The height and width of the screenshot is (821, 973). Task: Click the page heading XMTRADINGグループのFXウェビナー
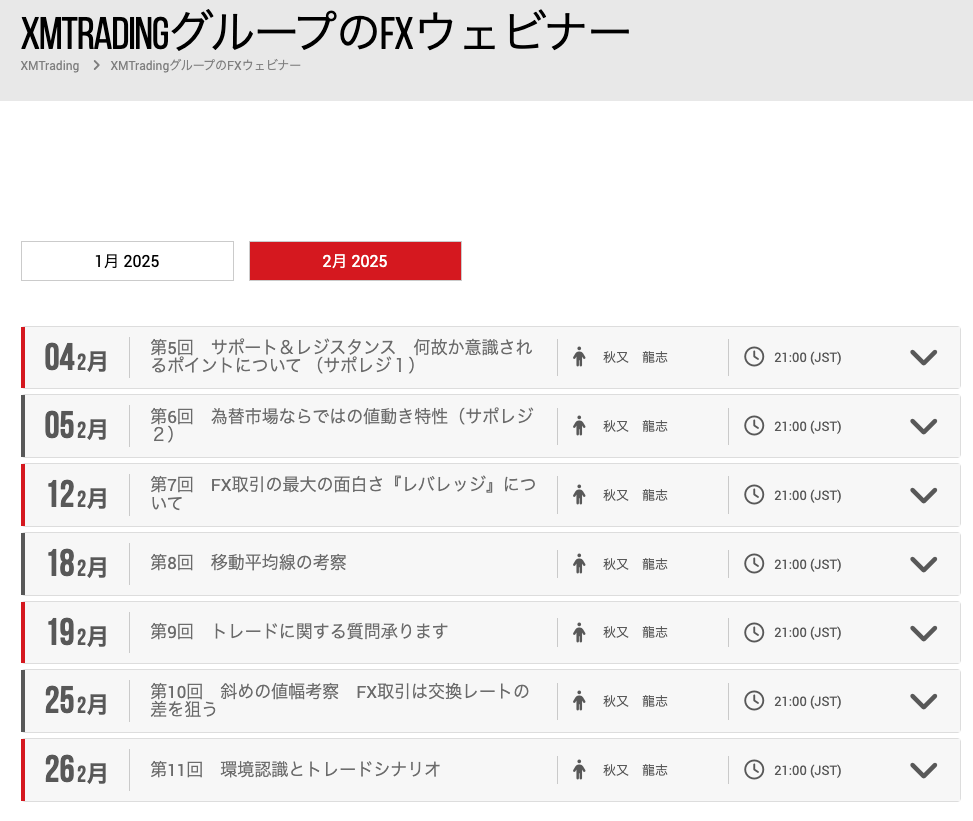coord(325,32)
